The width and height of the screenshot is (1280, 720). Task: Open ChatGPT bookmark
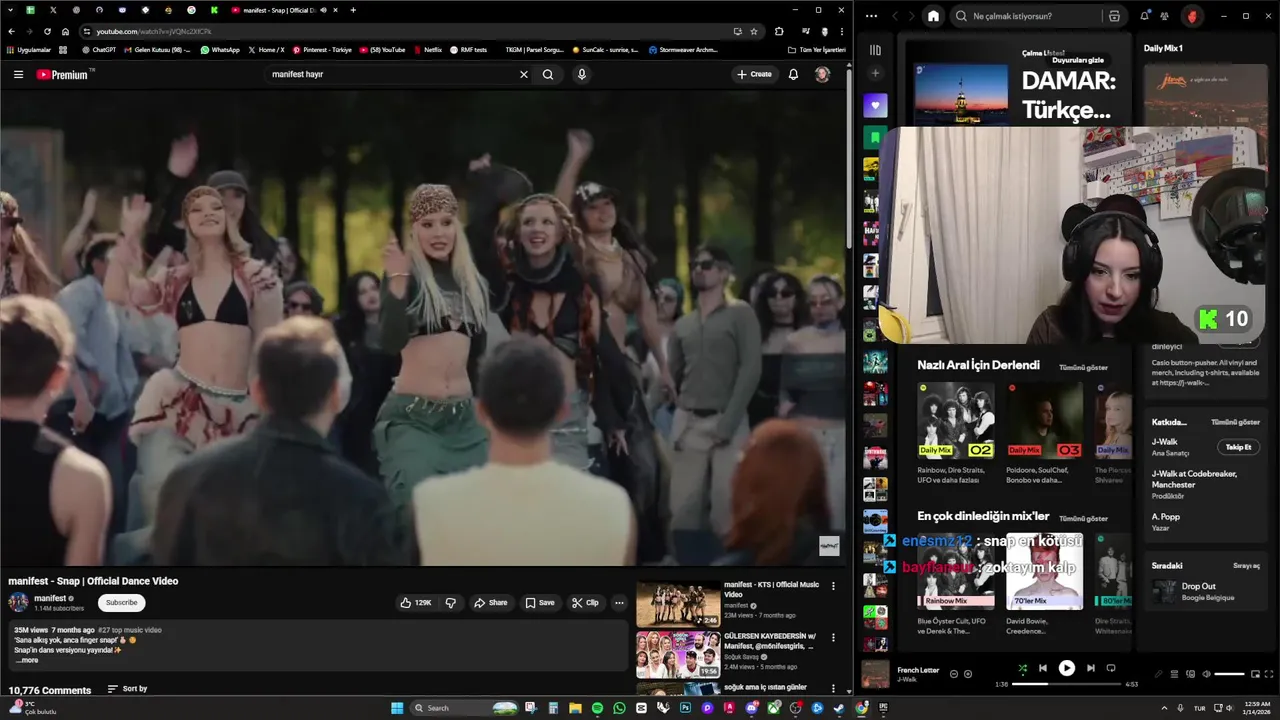coord(99,49)
